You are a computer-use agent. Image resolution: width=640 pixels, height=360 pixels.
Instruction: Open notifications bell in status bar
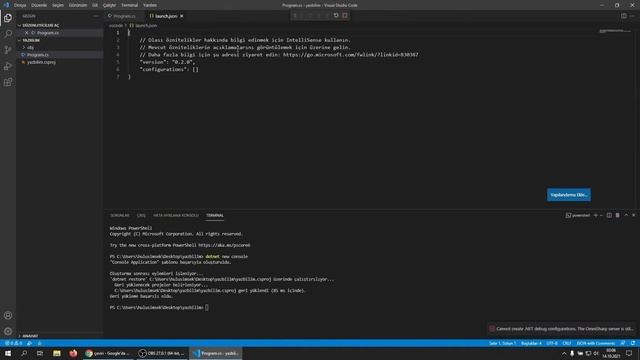click(633, 343)
